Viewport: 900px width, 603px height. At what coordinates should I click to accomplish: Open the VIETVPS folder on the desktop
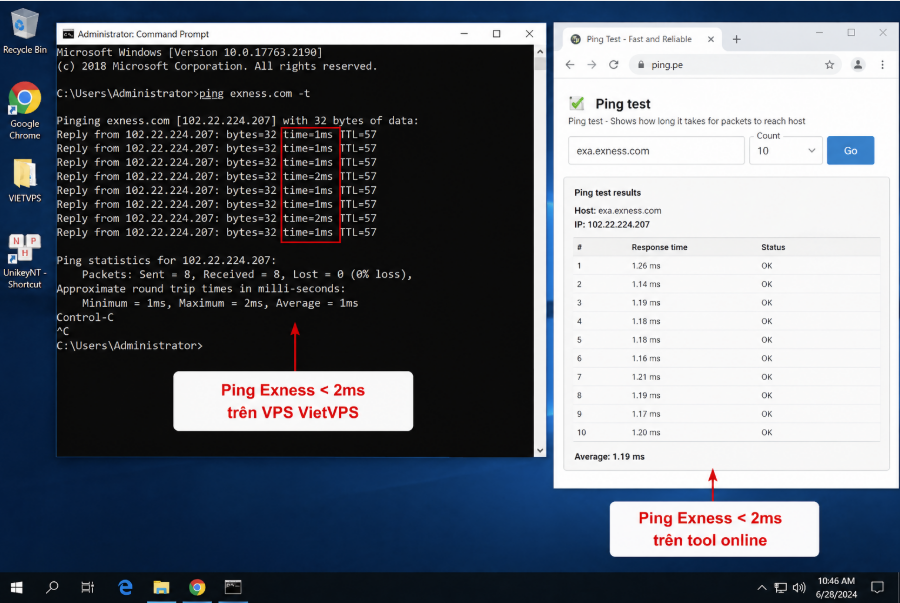25,180
